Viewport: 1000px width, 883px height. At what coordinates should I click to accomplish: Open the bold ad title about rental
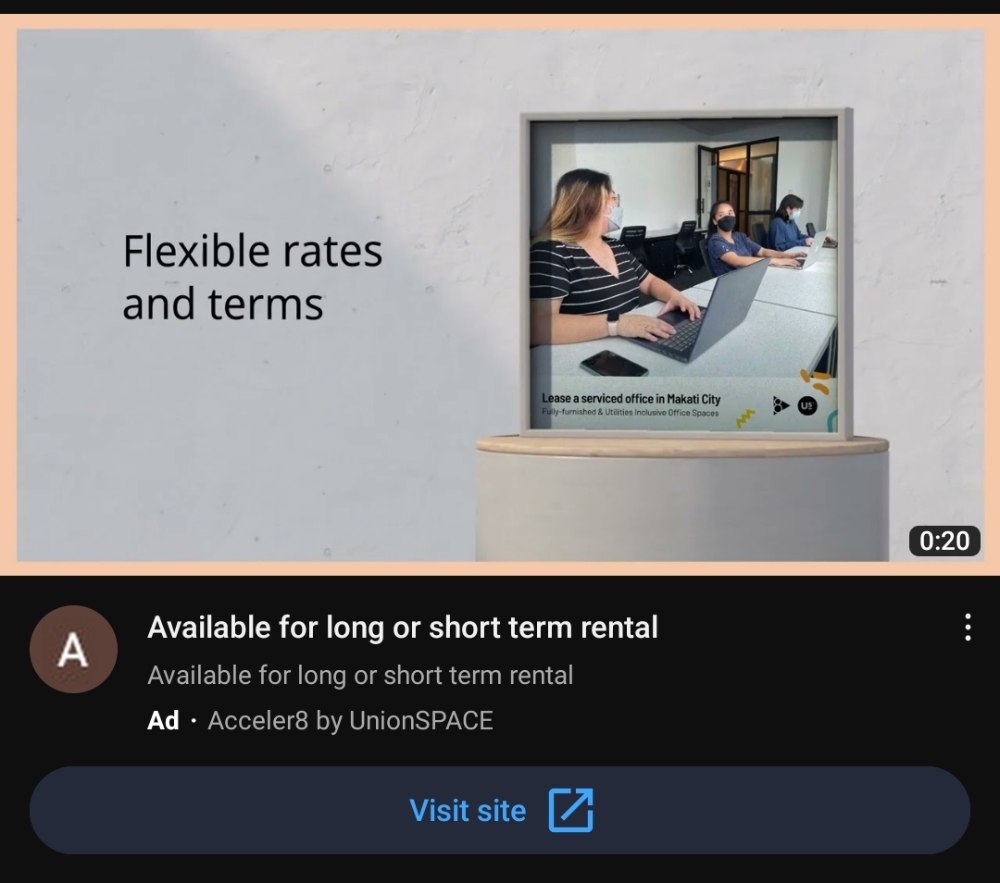[x=402, y=627]
